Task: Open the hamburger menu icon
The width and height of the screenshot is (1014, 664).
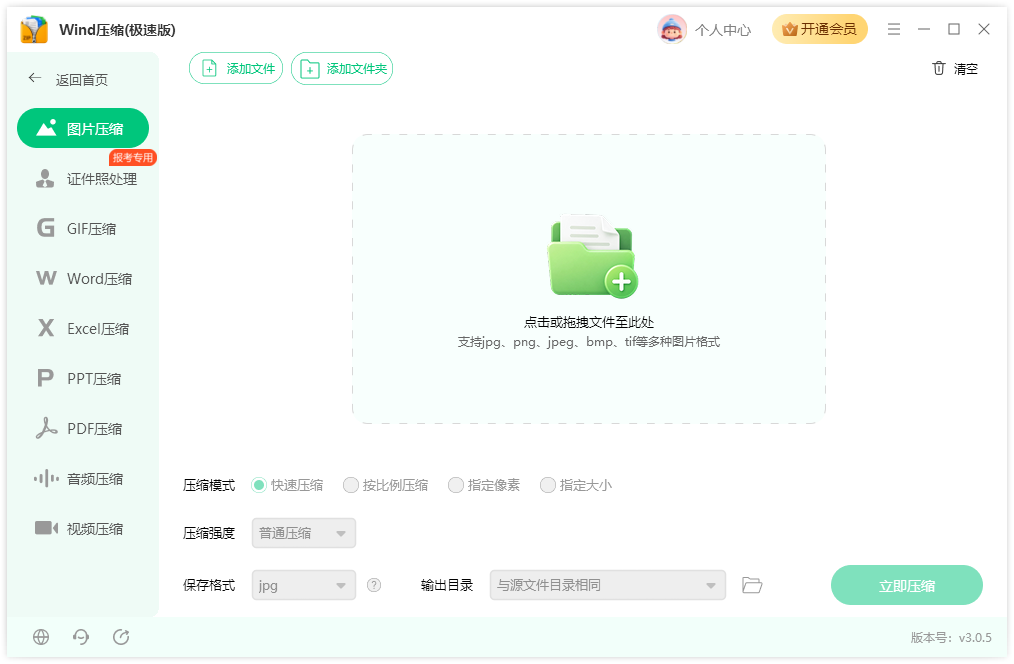Action: pos(894,29)
